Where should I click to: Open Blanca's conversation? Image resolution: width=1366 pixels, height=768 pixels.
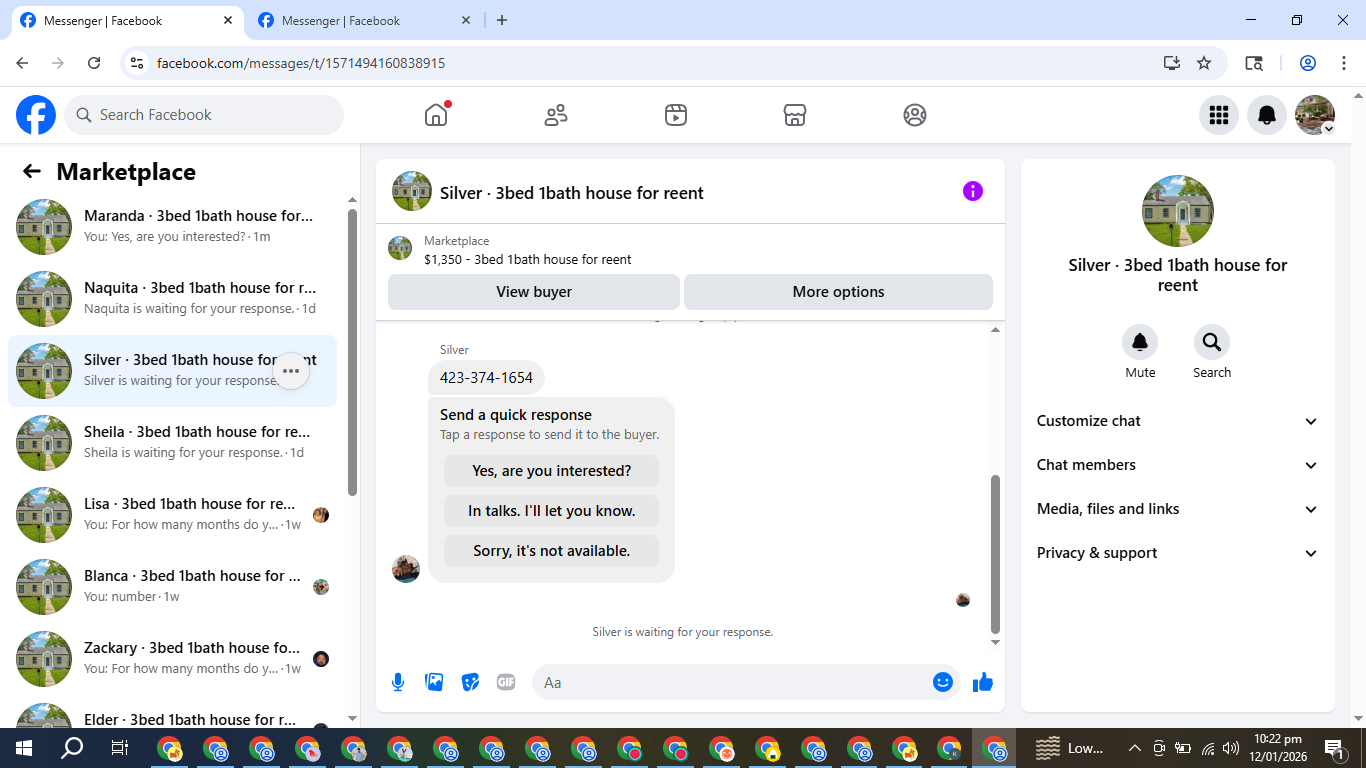point(172,587)
